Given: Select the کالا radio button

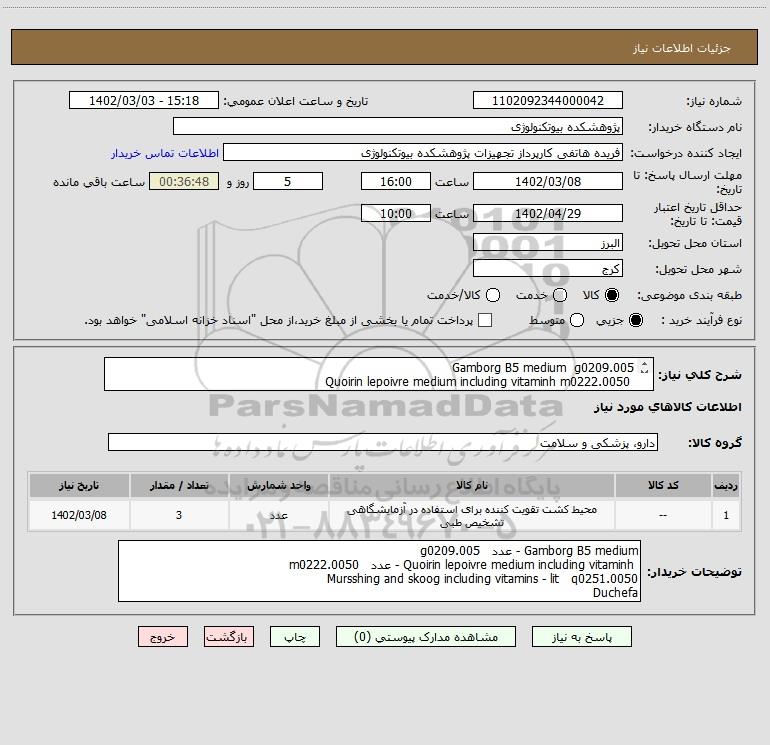Looking at the screenshot, I should (612, 295).
